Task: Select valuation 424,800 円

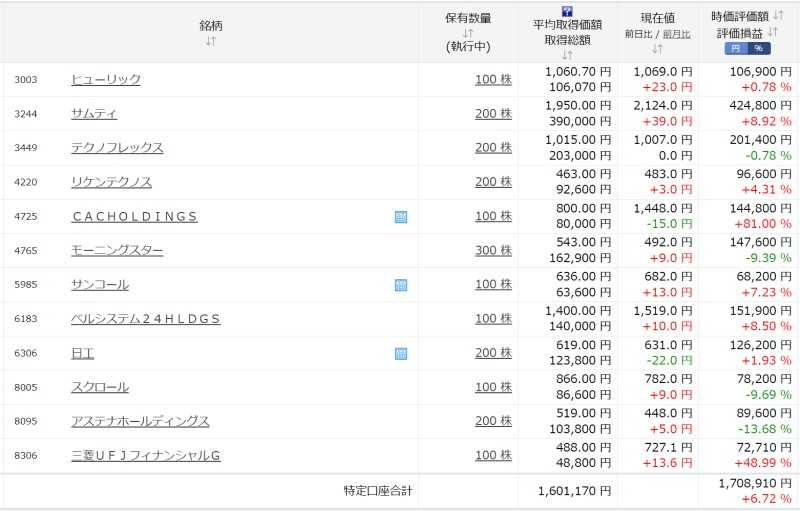Action: point(760,106)
